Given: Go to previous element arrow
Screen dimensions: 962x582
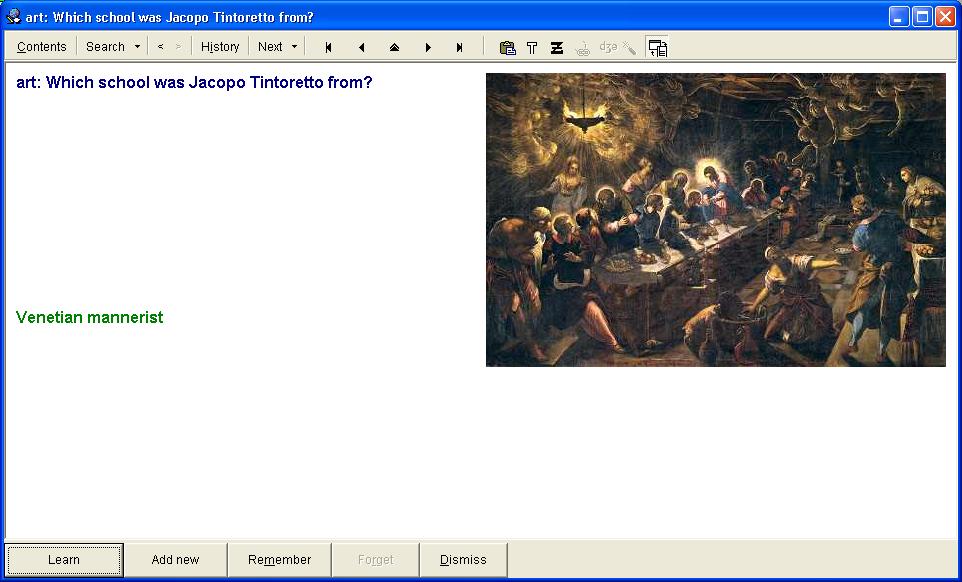Looking at the screenshot, I should coord(361,47).
